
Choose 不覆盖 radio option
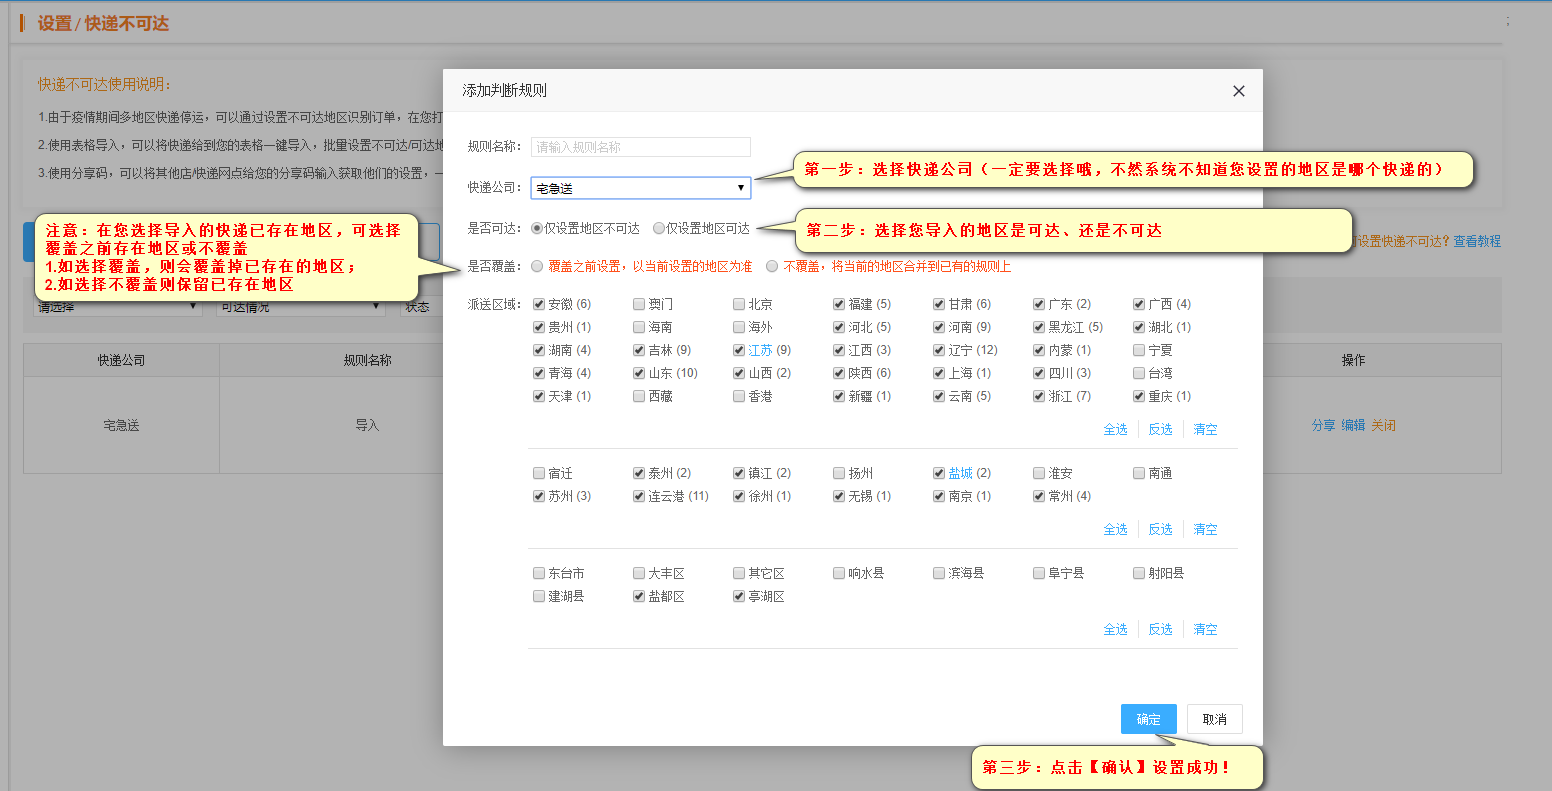772,266
